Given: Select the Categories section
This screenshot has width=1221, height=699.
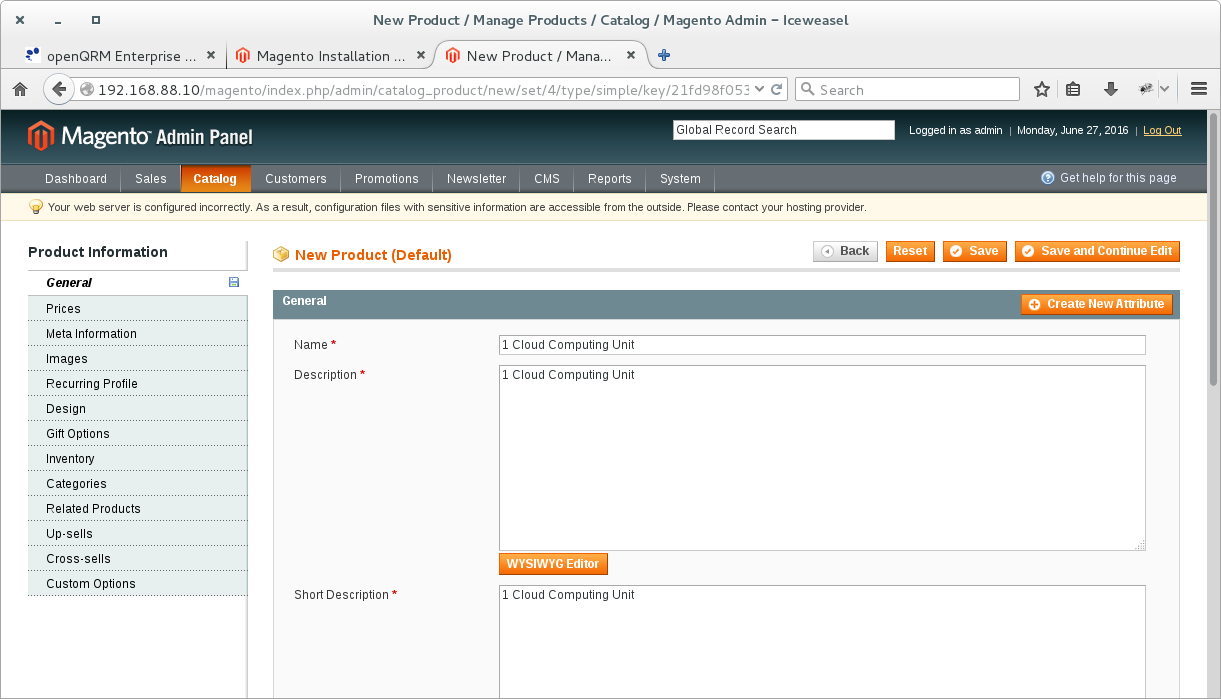Looking at the screenshot, I should (x=137, y=484).
